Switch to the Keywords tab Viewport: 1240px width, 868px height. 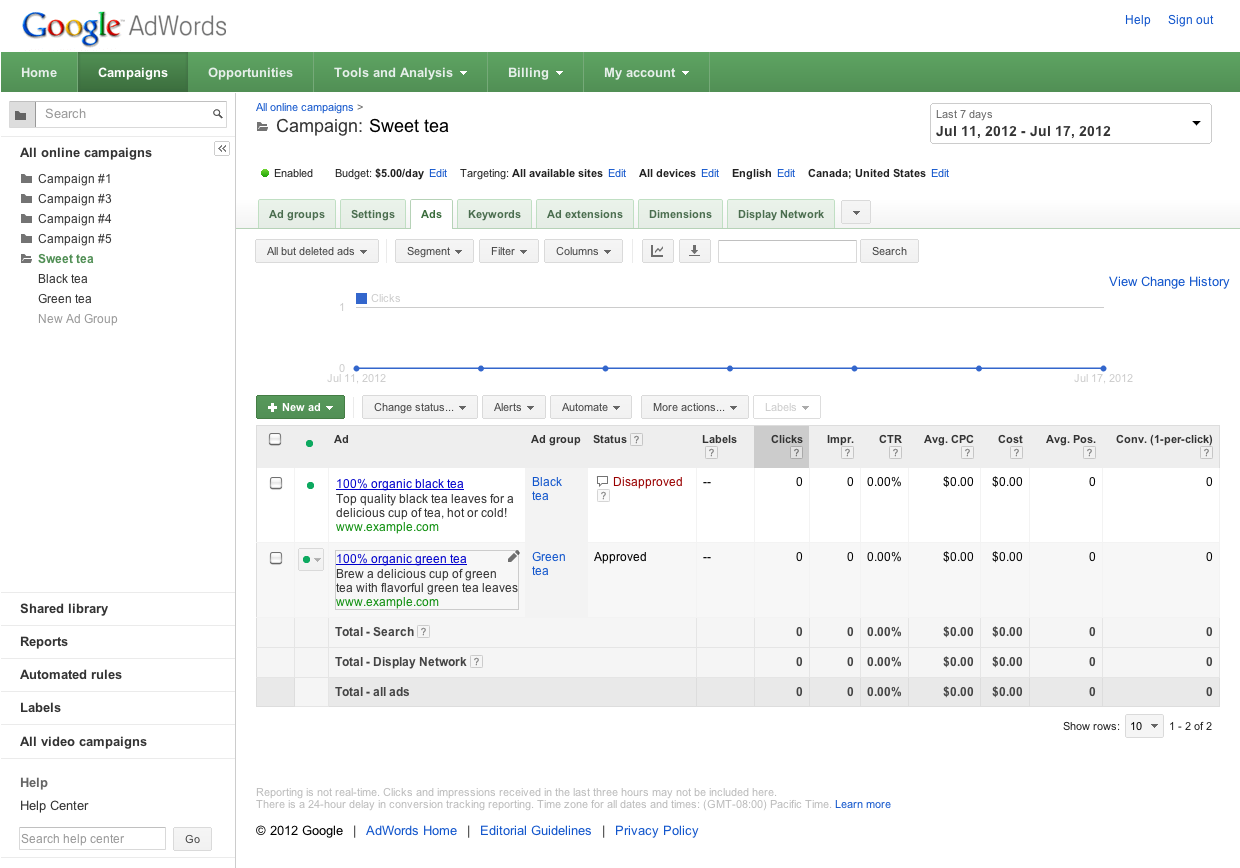pos(494,214)
